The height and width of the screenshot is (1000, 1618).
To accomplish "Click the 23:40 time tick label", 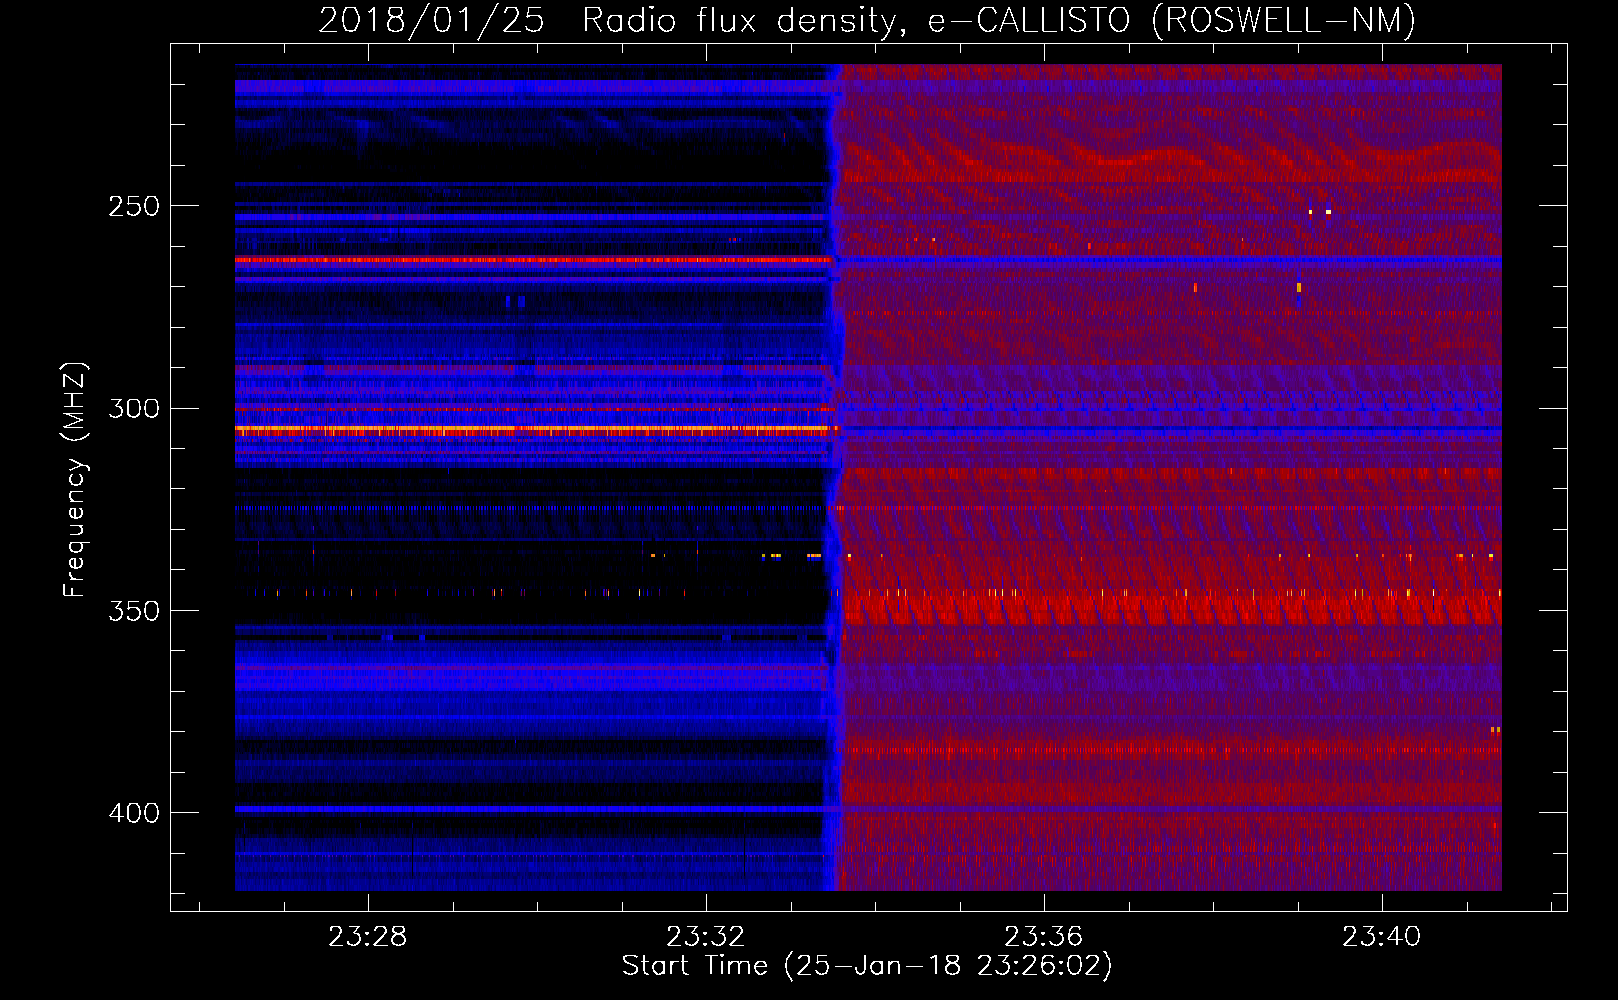I will [x=1382, y=936].
